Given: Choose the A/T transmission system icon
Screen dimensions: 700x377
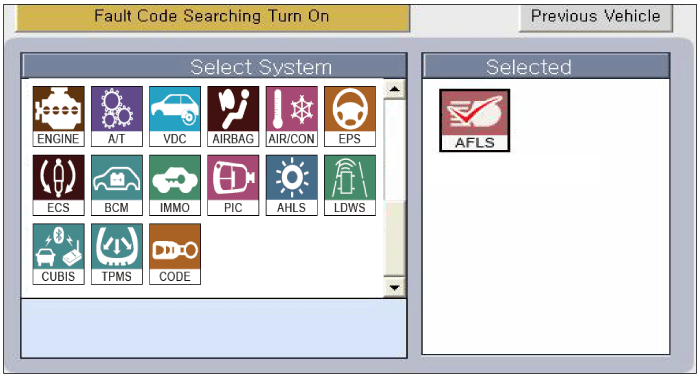Looking at the screenshot, I should 117,116.
